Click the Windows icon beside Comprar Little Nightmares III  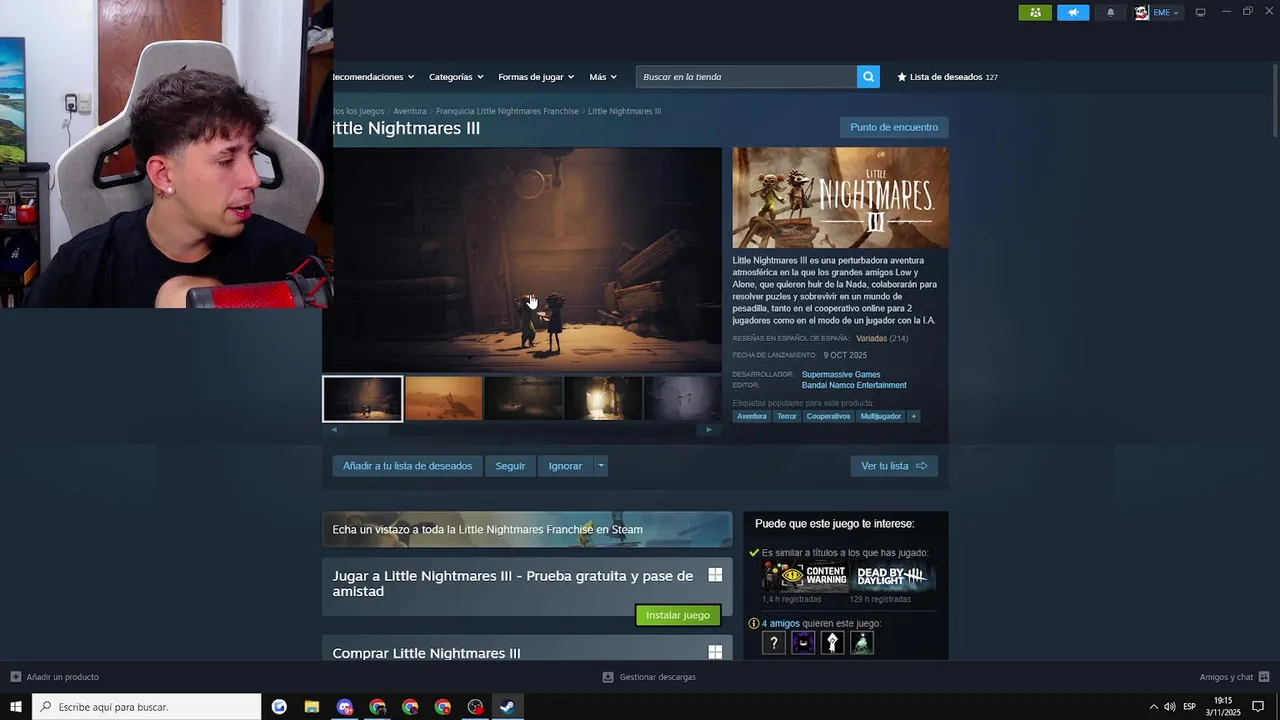[x=715, y=652]
